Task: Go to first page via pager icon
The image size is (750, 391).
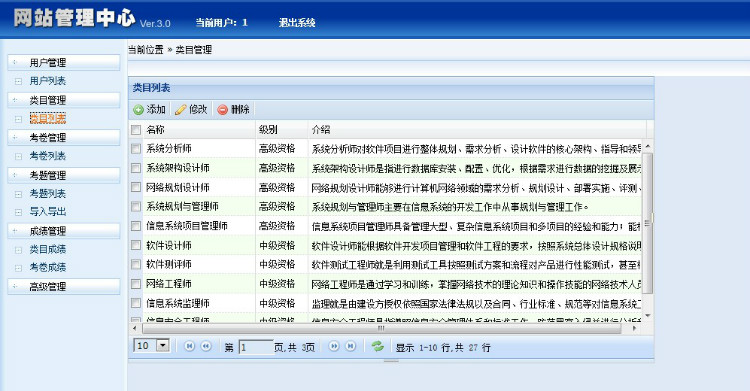Action: pos(189,346)
